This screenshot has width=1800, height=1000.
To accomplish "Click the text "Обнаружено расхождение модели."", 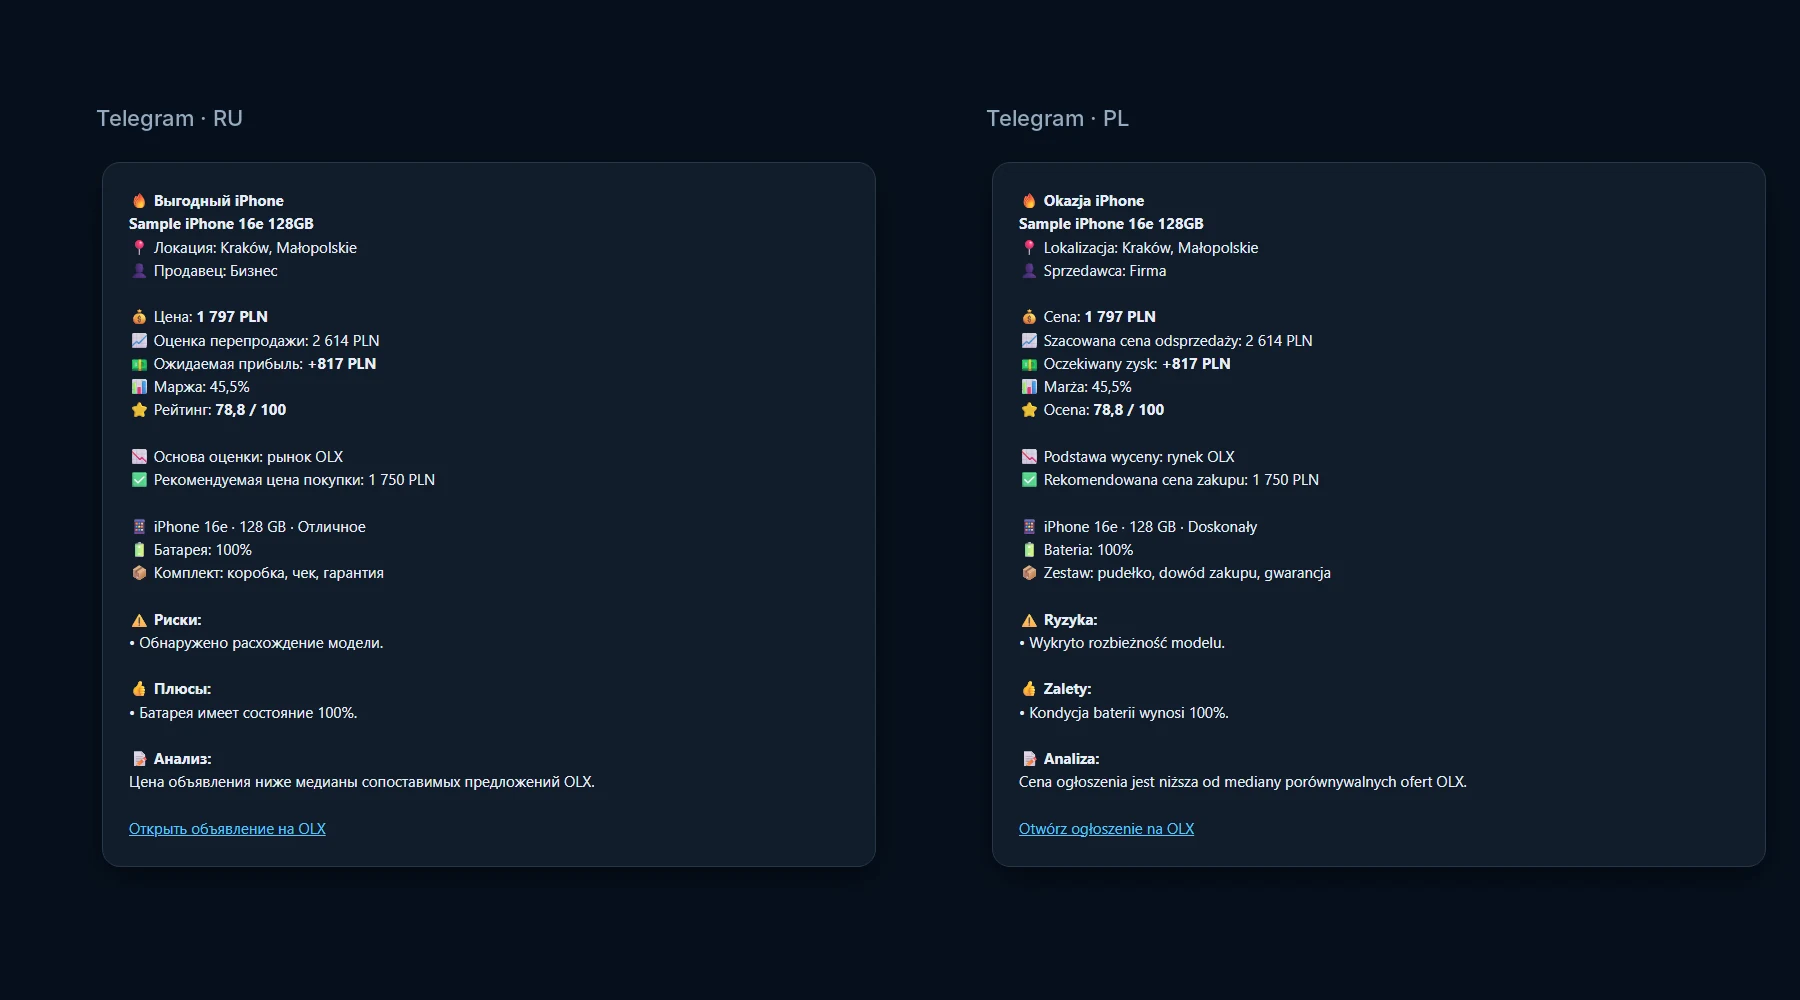I will click(x=261, y=643).
